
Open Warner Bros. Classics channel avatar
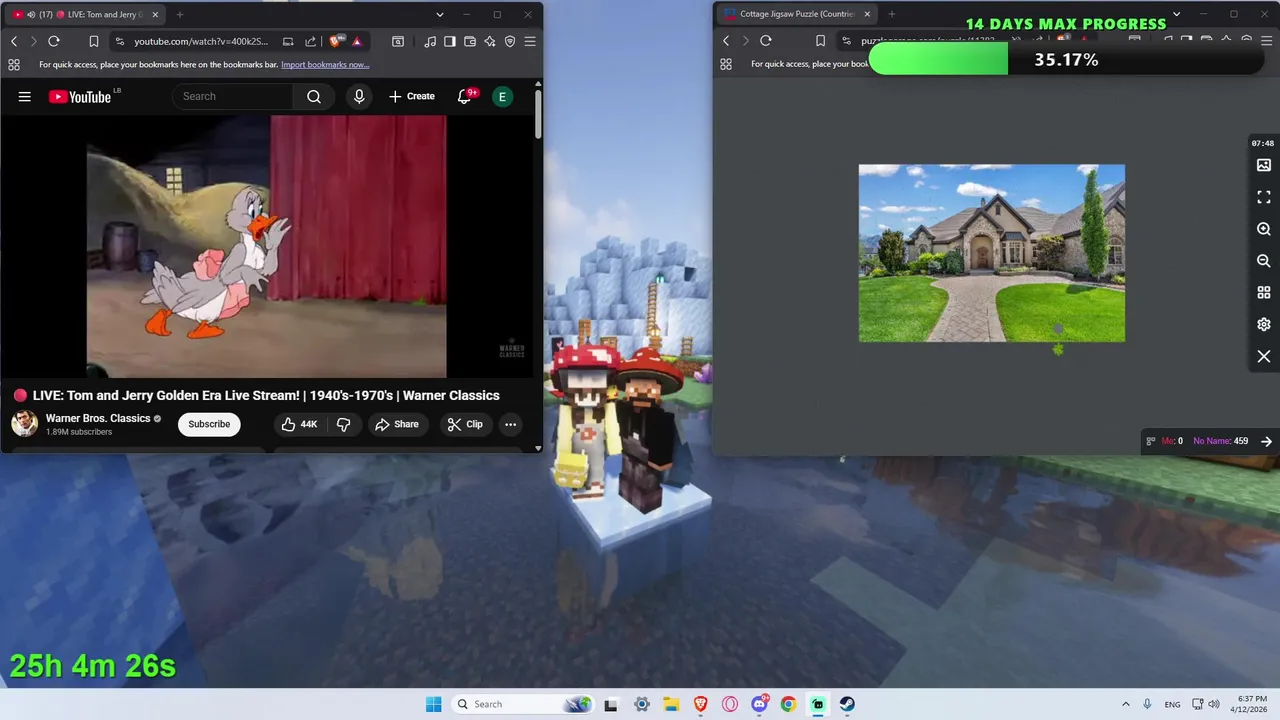coord(25,424)
